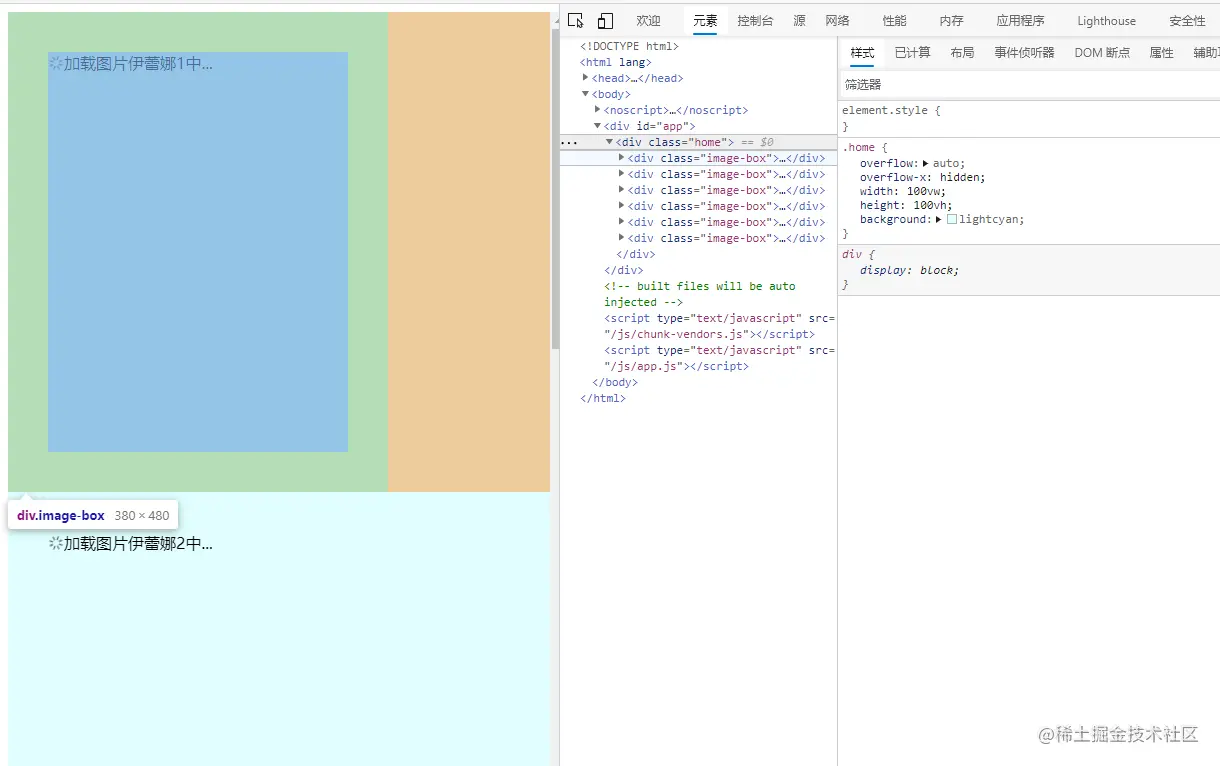Expand the highlighted image-box div node
1220x766 pixels.
click(x=622, y=158)
